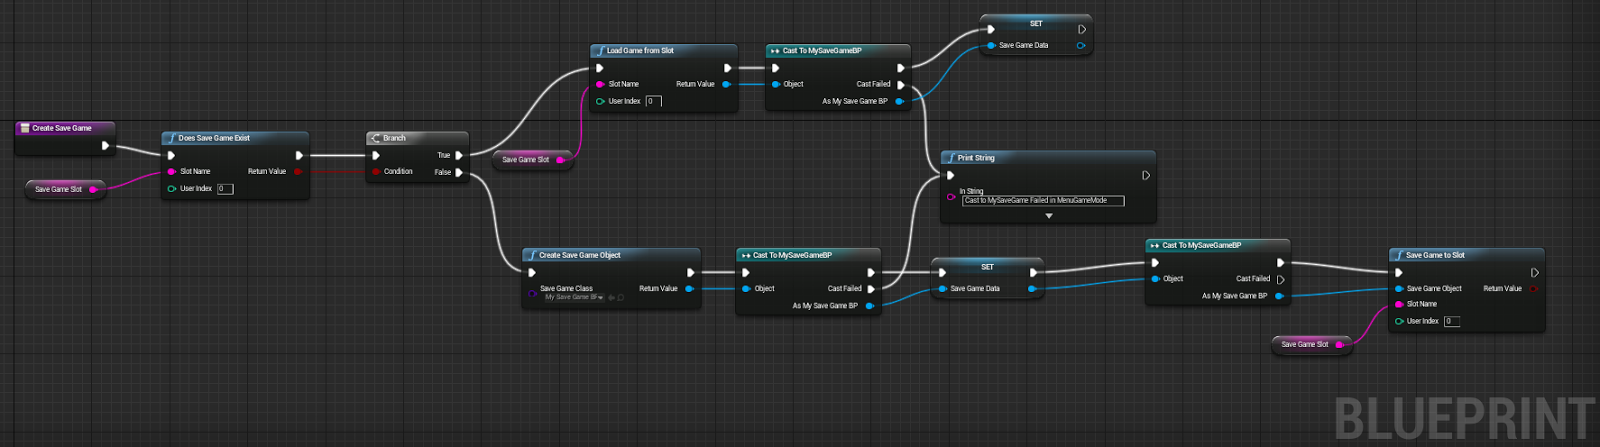
Task: Click Save Game to Slot exec input pin
Action: [1399, 272]
